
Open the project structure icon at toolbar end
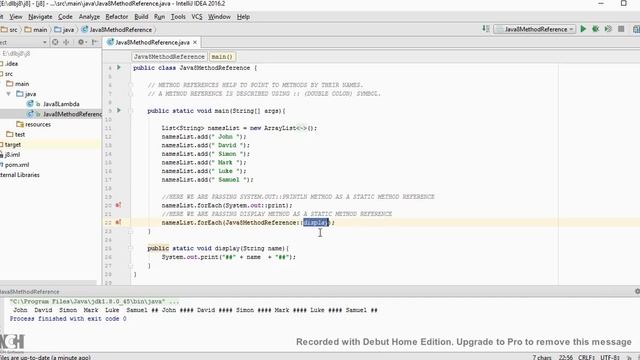[636, 29]
